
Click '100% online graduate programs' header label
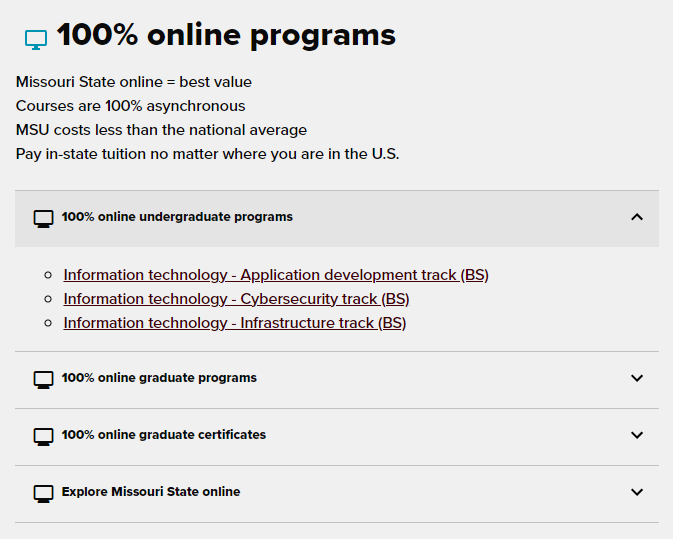coord(159,378)
